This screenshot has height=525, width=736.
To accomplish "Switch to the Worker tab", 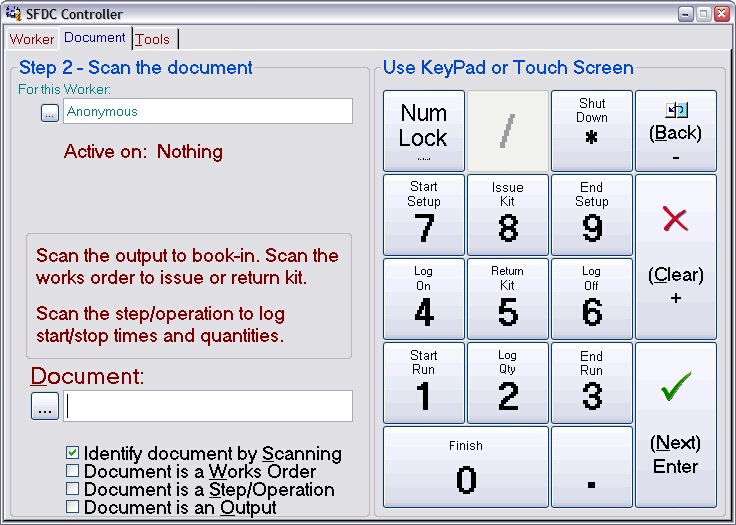I will 31,39.
